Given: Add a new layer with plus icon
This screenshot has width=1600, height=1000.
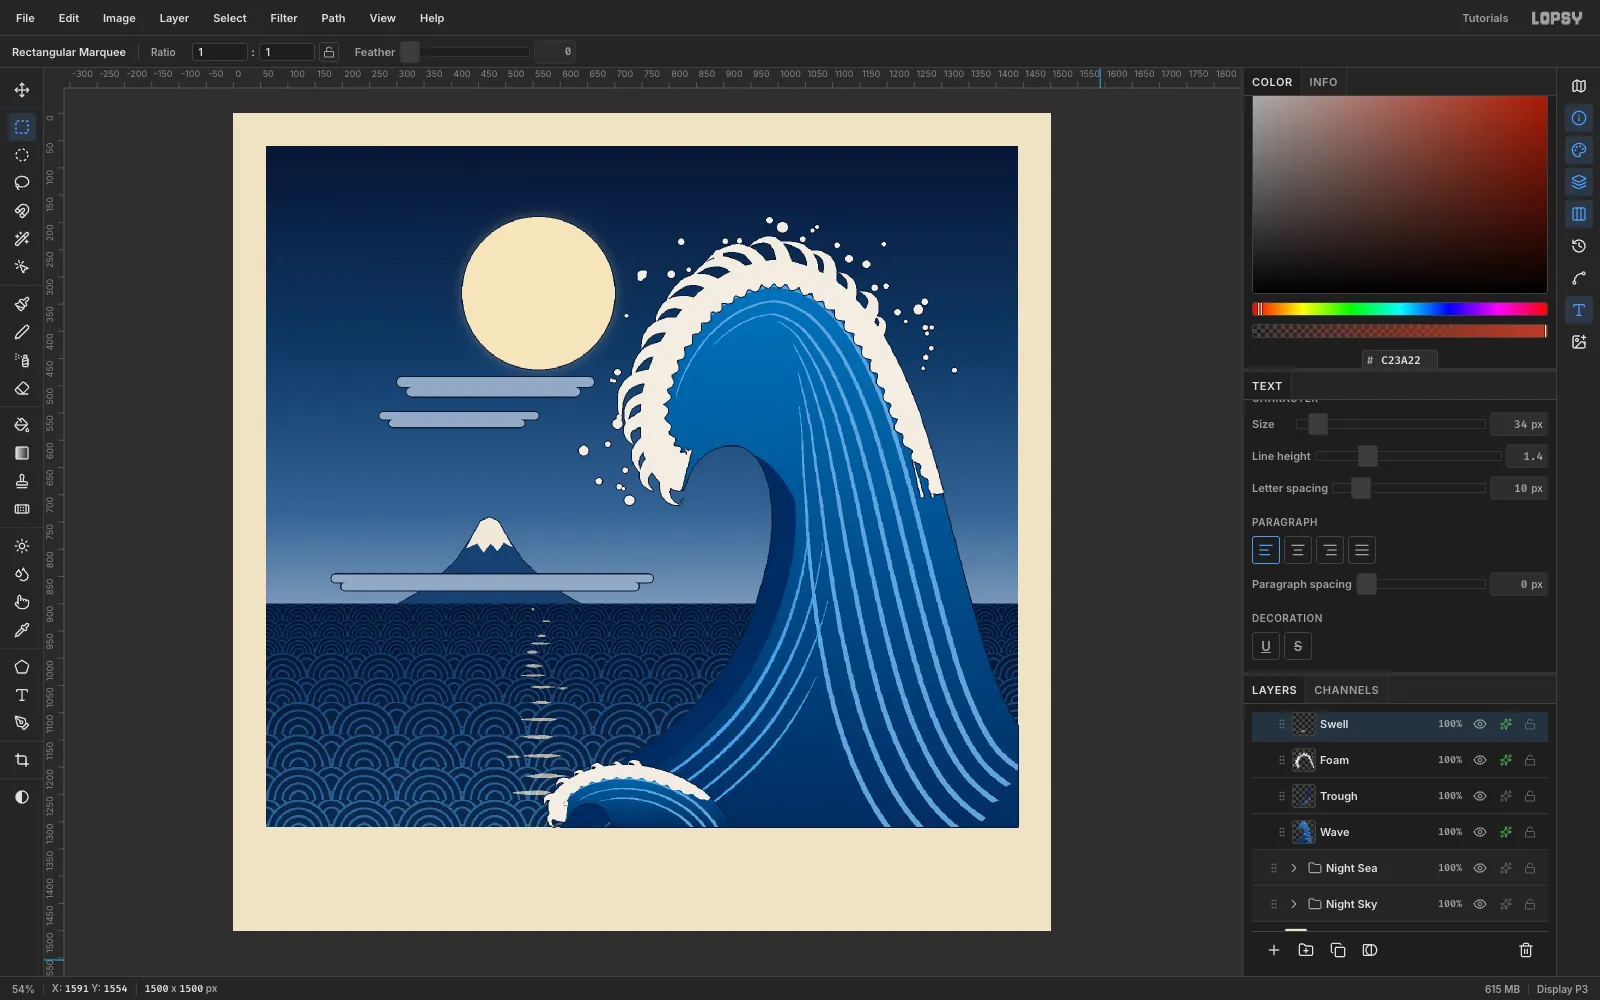Looking at the screenshot, I should point(1274,950).
